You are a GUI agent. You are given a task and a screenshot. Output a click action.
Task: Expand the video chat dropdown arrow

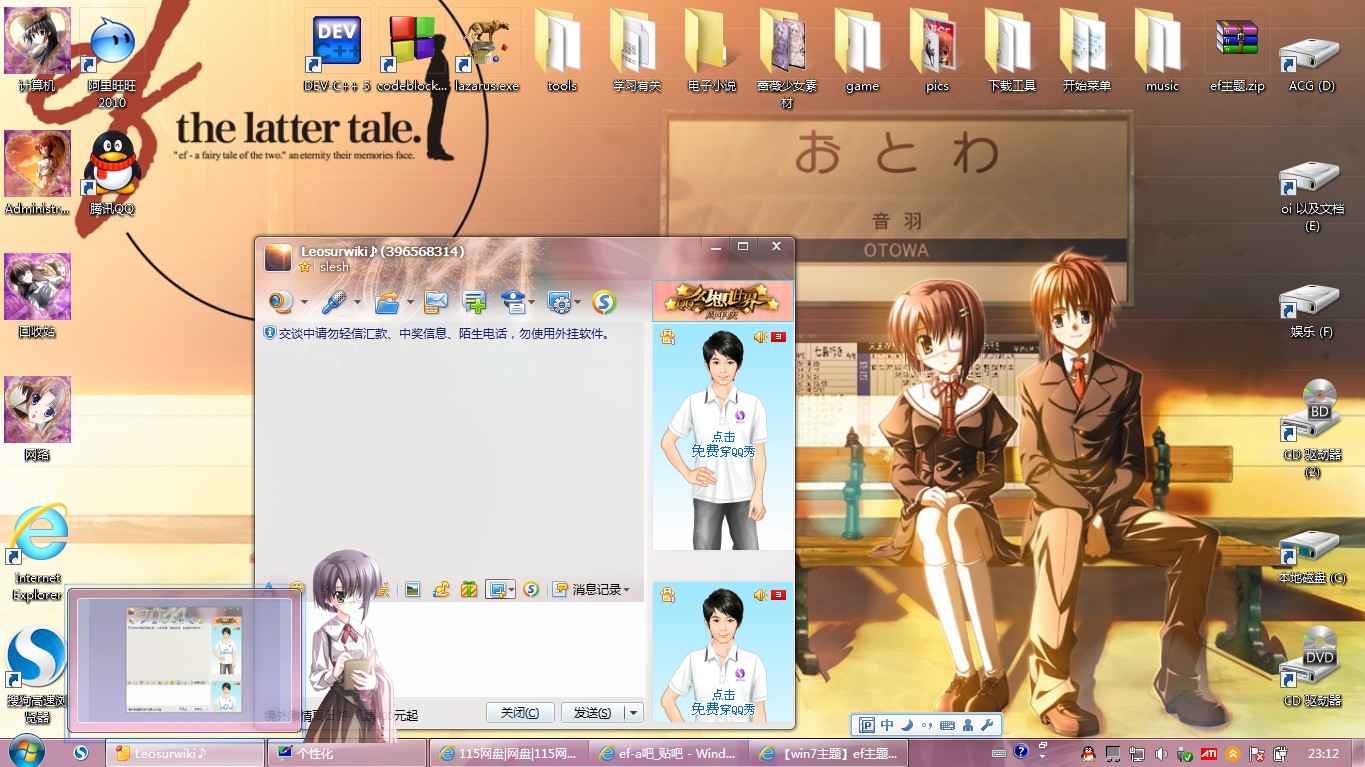click(x=303, y=302)
